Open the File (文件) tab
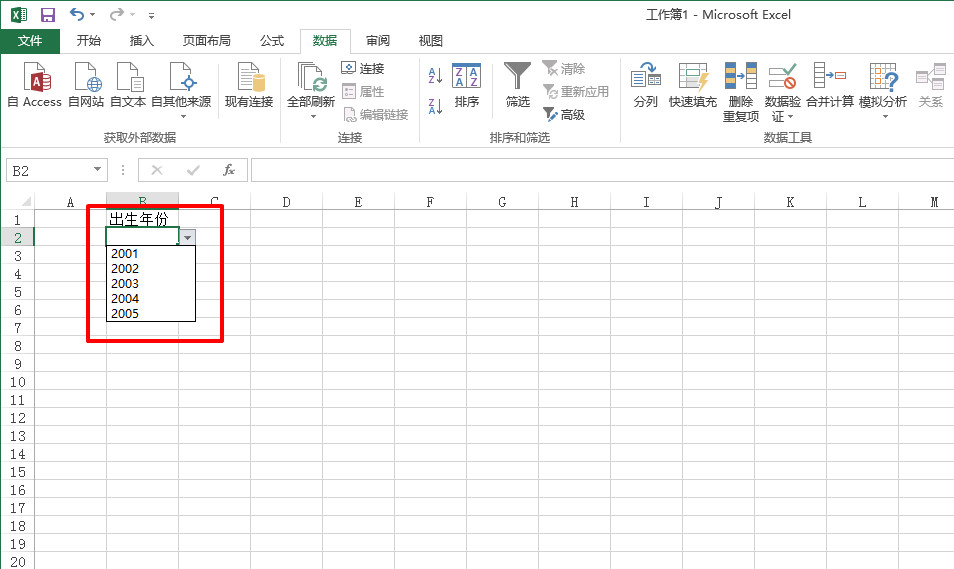This screenshot has height=569, width=954. tap(30, 41)
